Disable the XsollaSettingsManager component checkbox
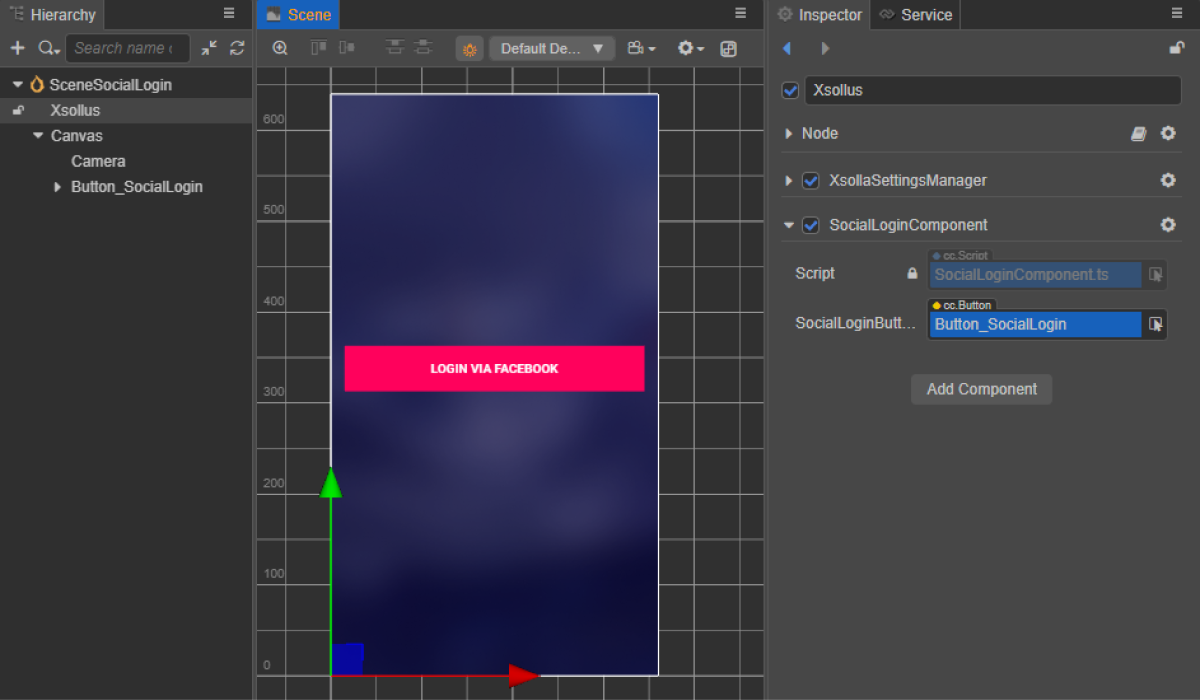Screen dimensions: 1200x700 pyautogui.click(x=811, y=181)
